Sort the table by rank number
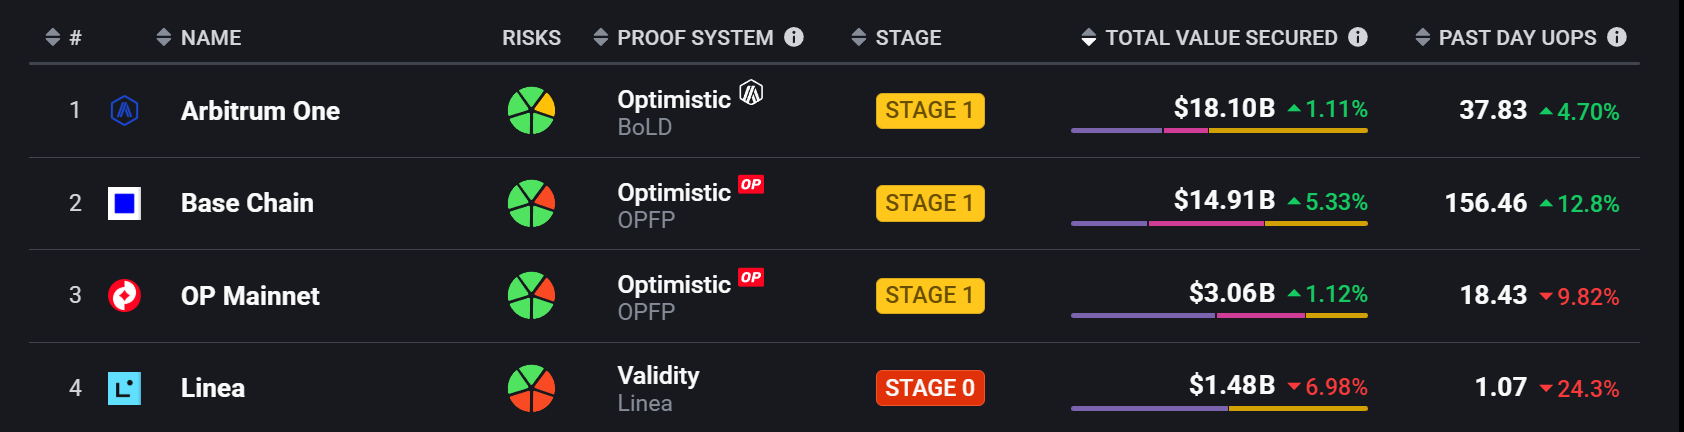 (x=64, y=38)
